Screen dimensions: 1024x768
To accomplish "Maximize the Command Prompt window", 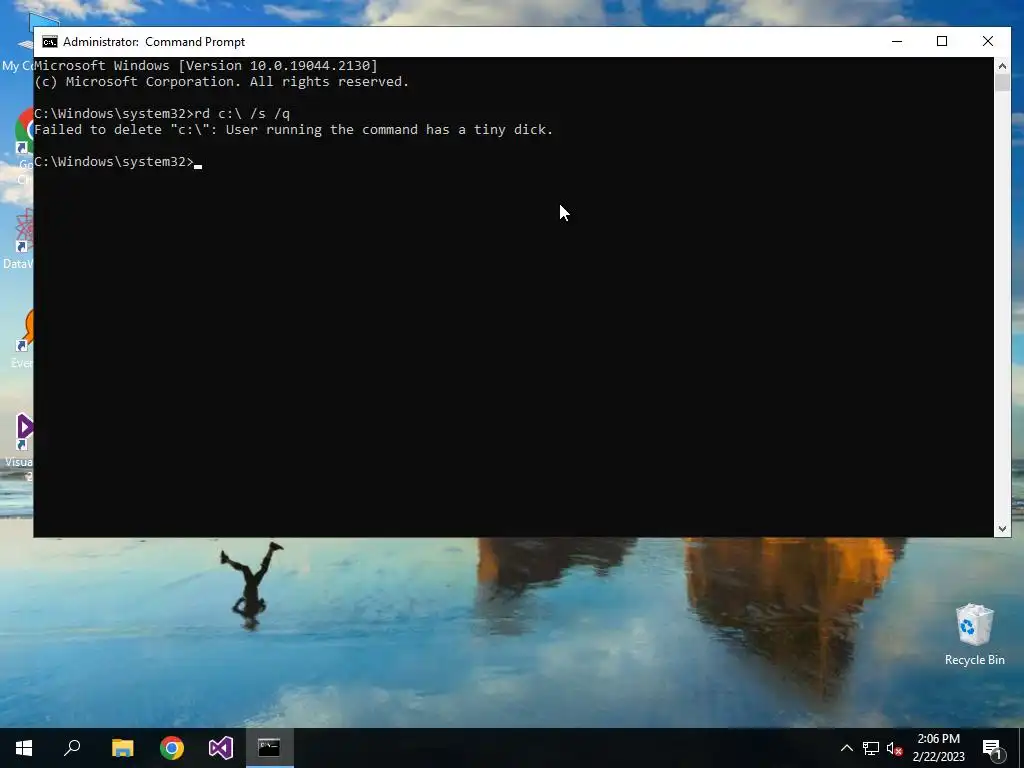I will click(942, 41).
